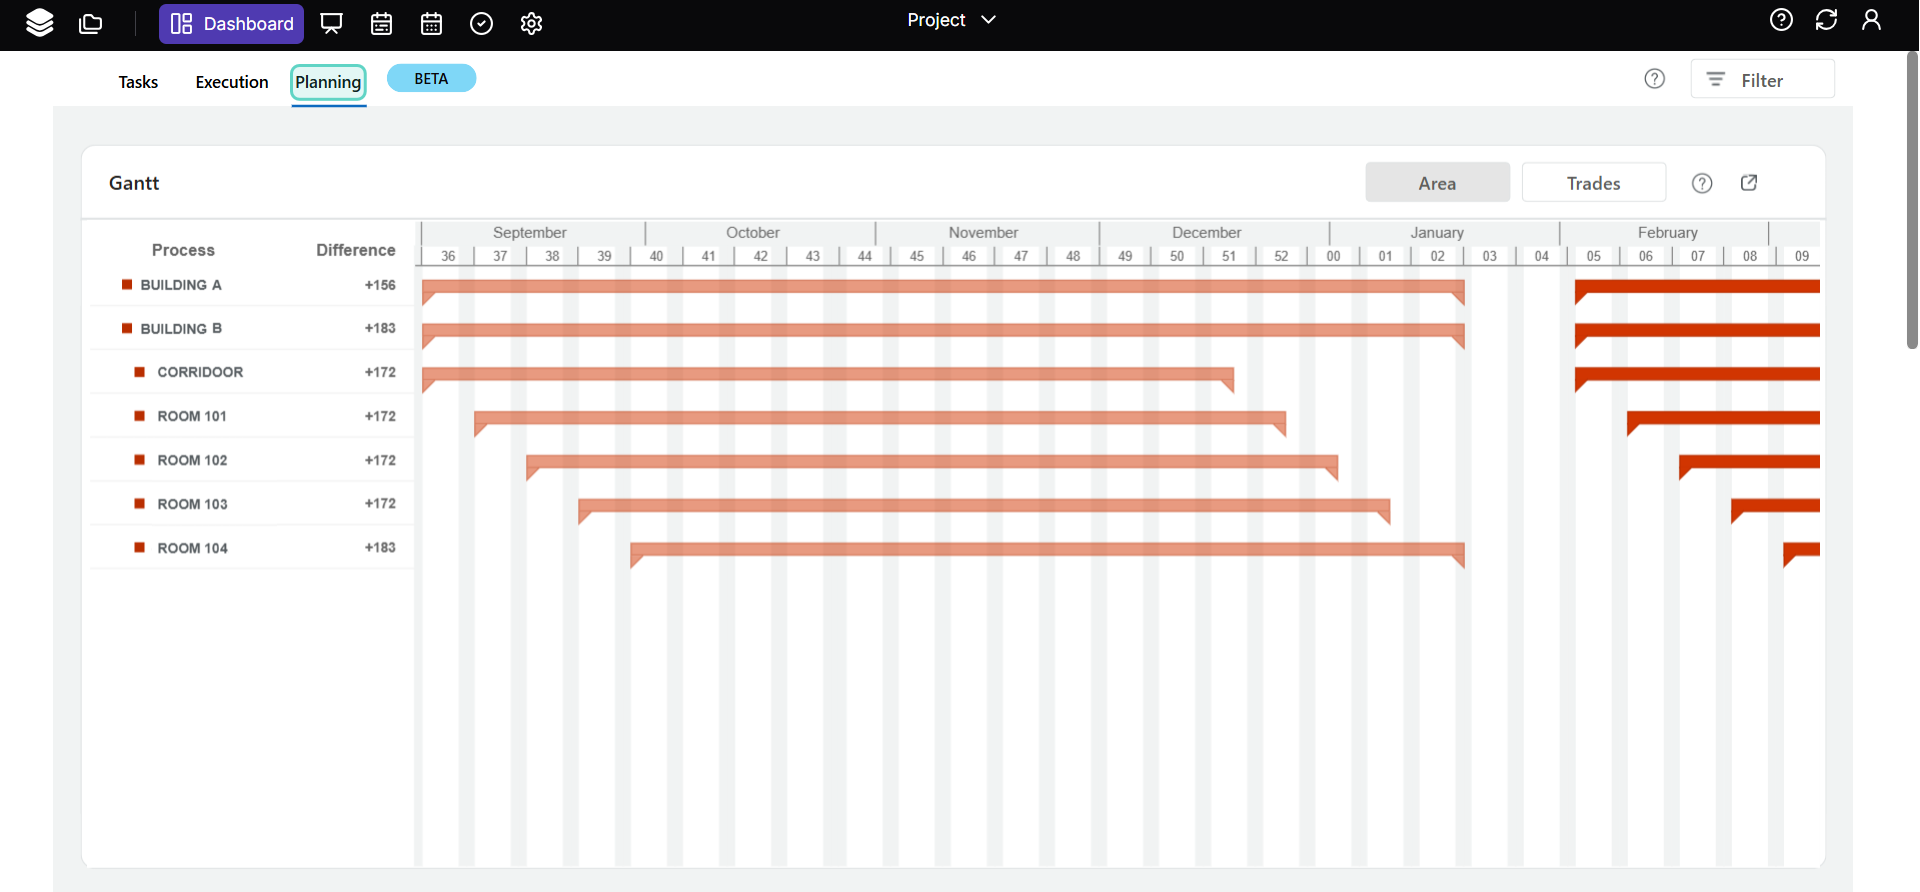The width and height of the screenshot is (1920, 892).
Task: Click the Dashboard button
Action: (232, 23)
